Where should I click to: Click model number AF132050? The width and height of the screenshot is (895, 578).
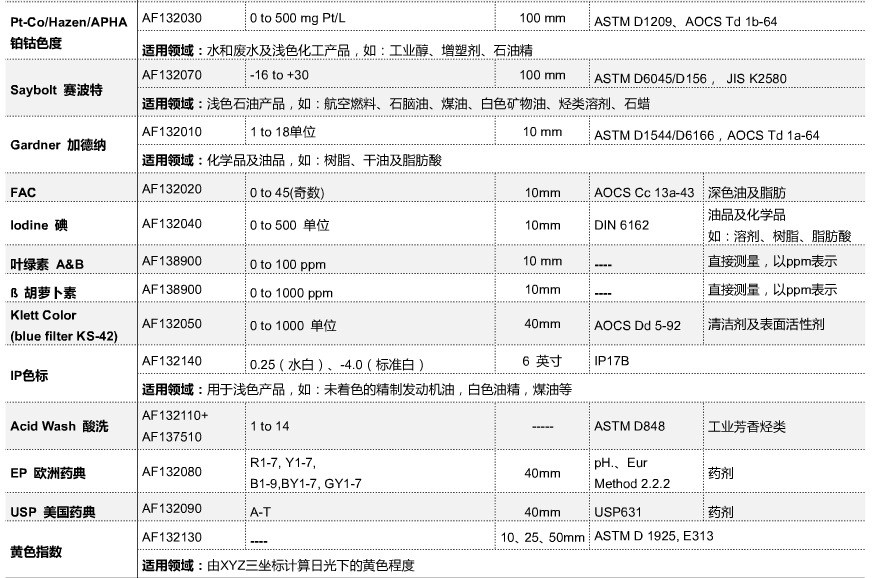(172, 324)
